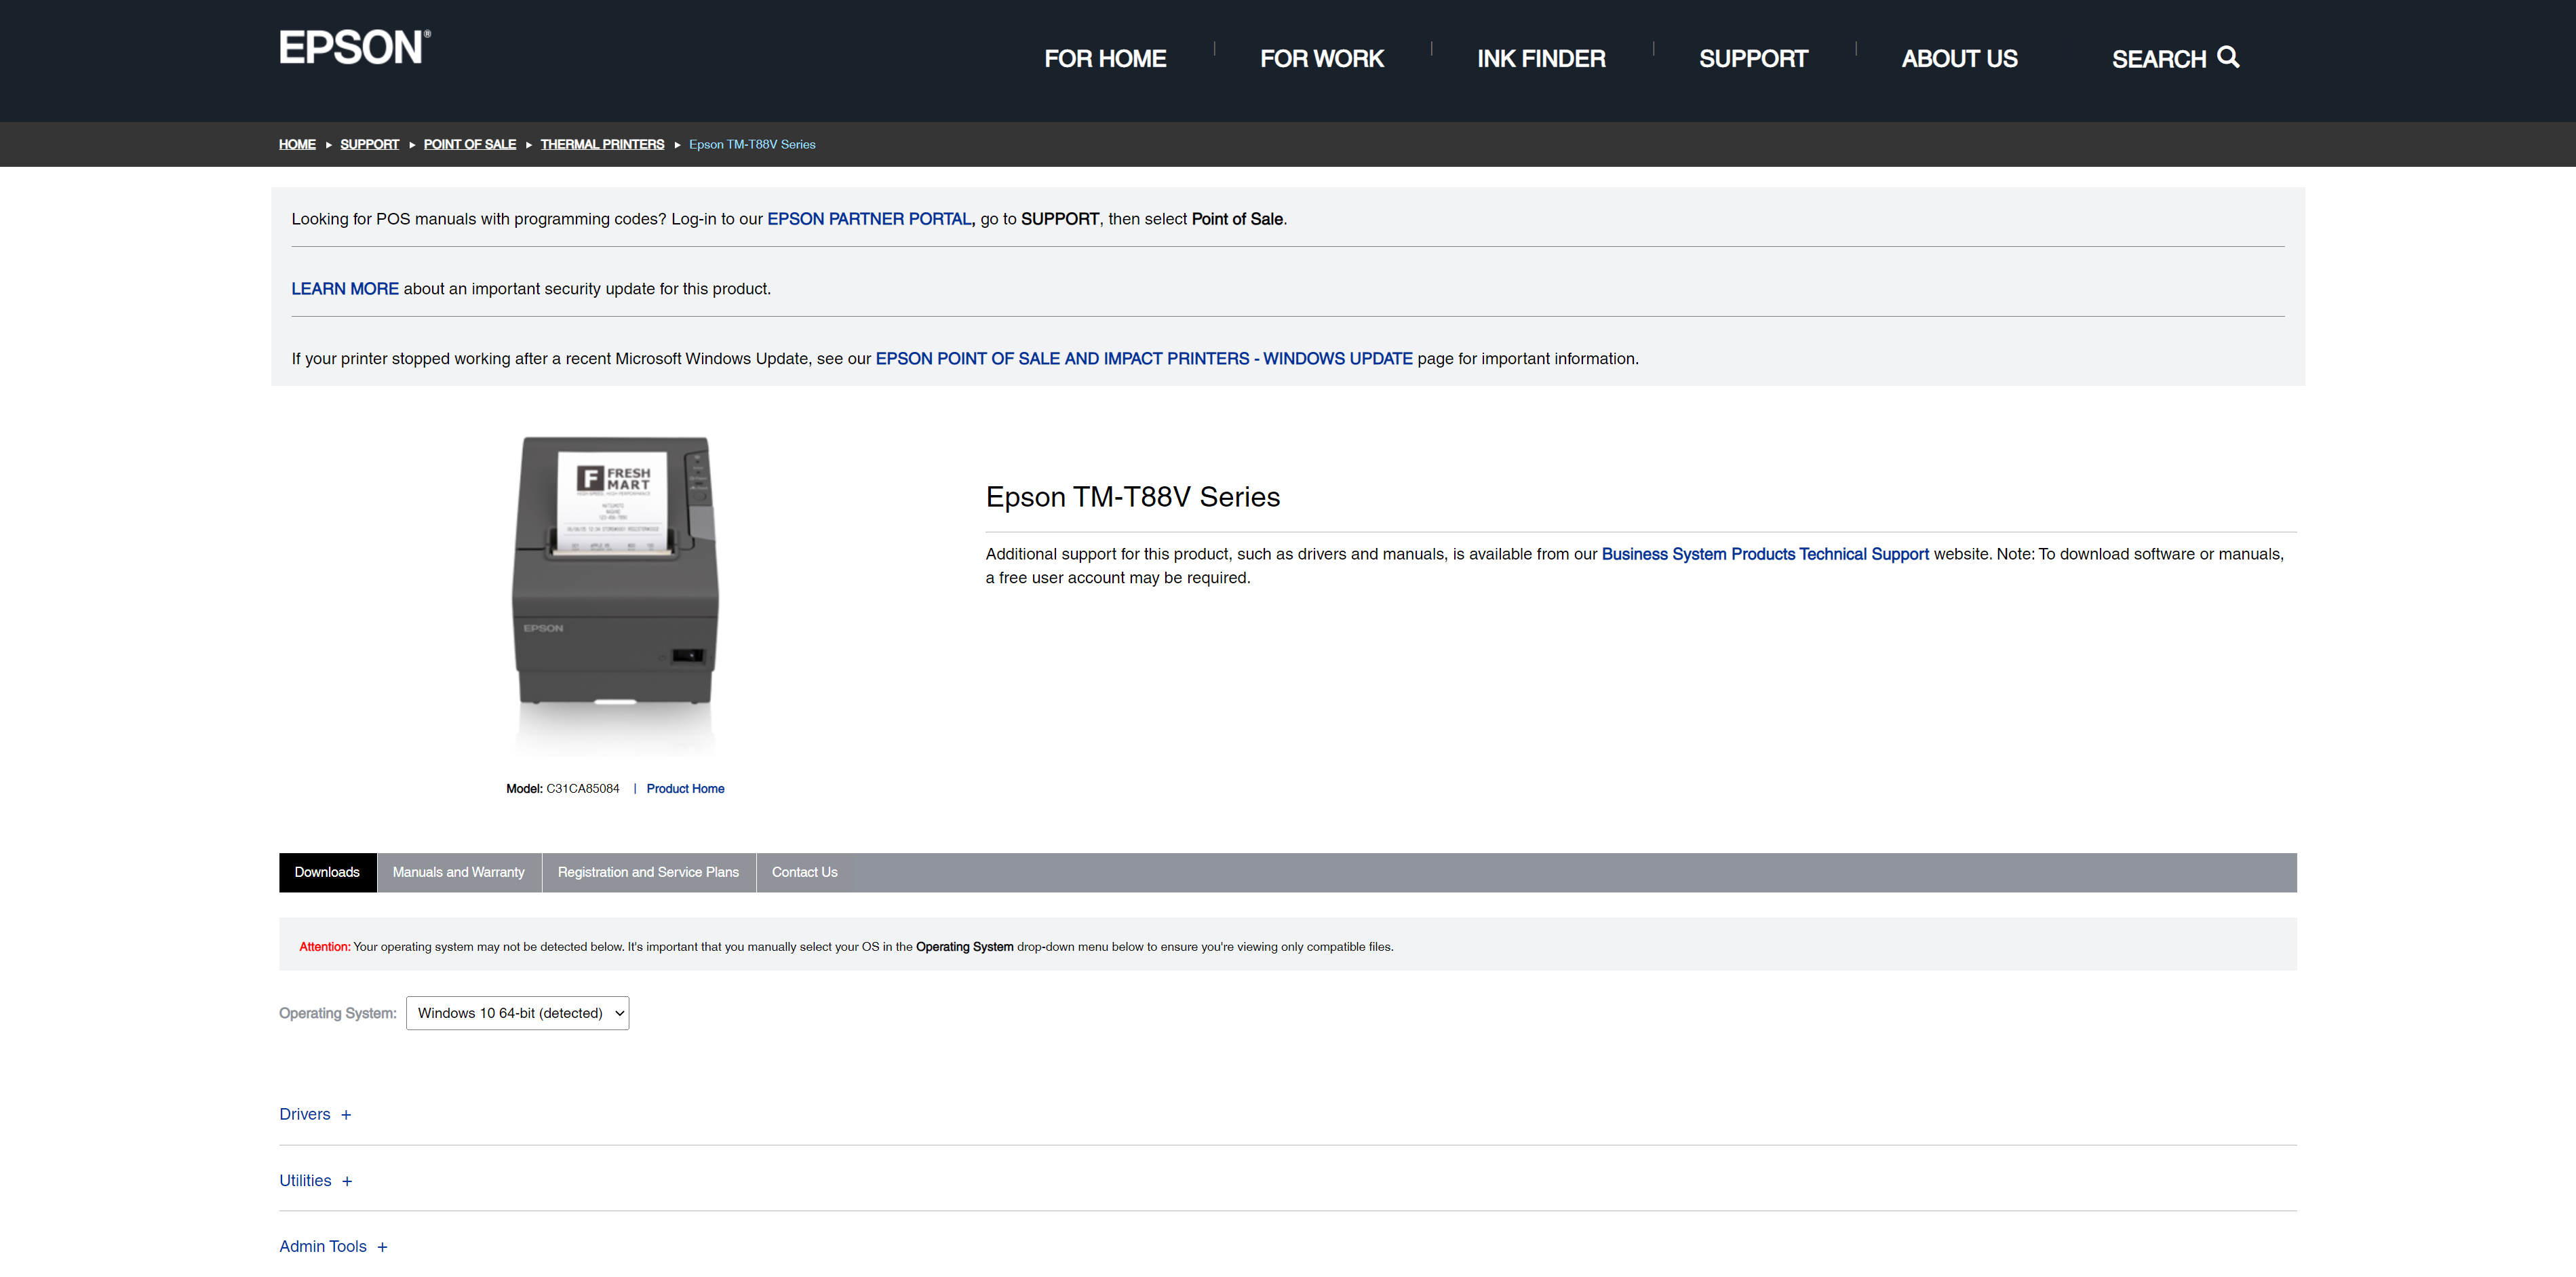Open Registration and Service Plans tab
This screenshot has height=1277, width=2576.
[x=648, y=872]
